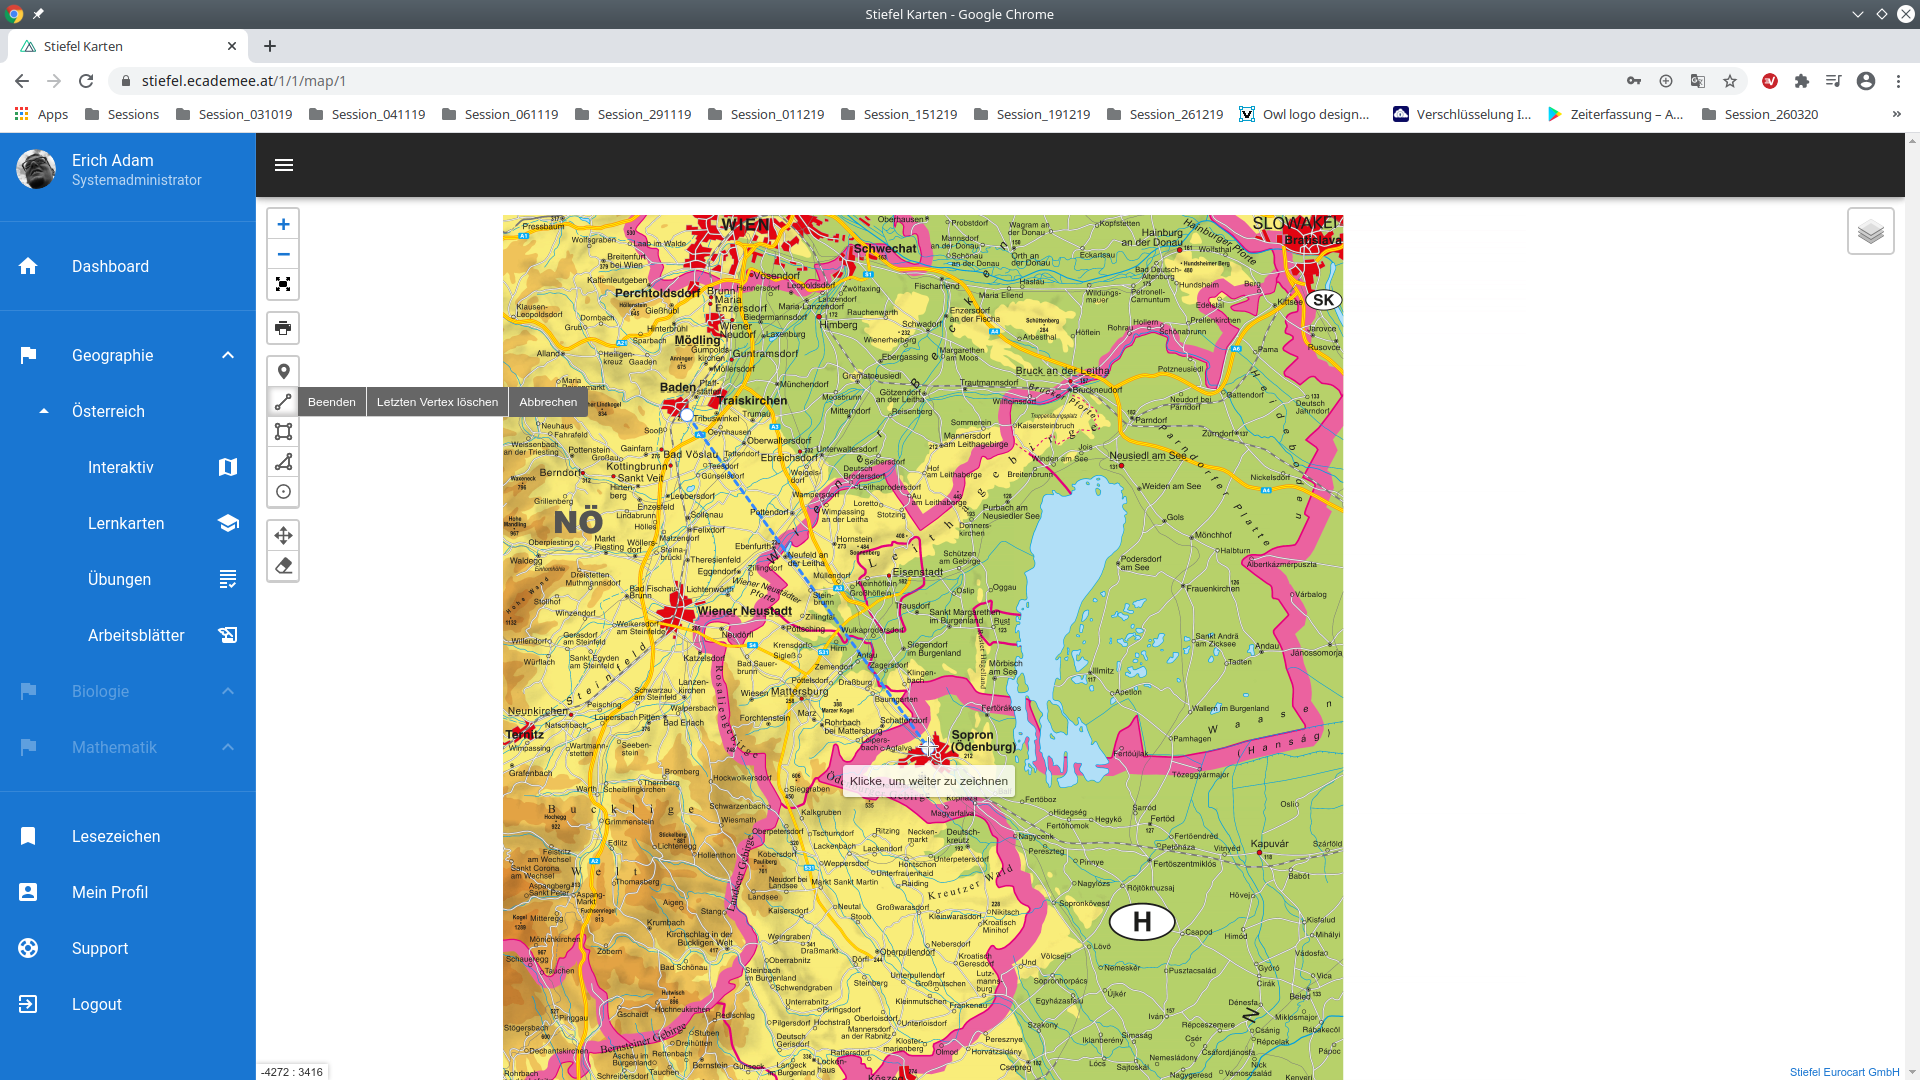
Task: Open Apps bookmarks shortcut
Action: 42,114
